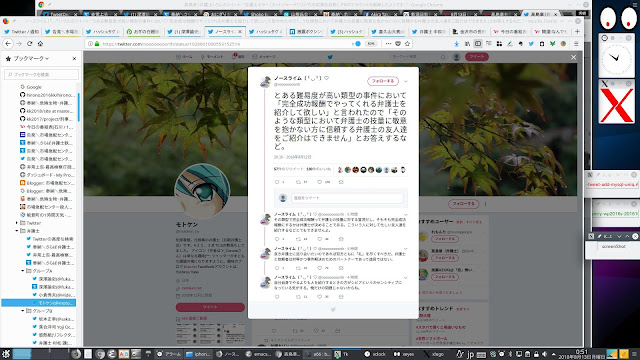The image size is (640, 360).
Task: Switch to the おずの自廃 tab
Action: 143,31
